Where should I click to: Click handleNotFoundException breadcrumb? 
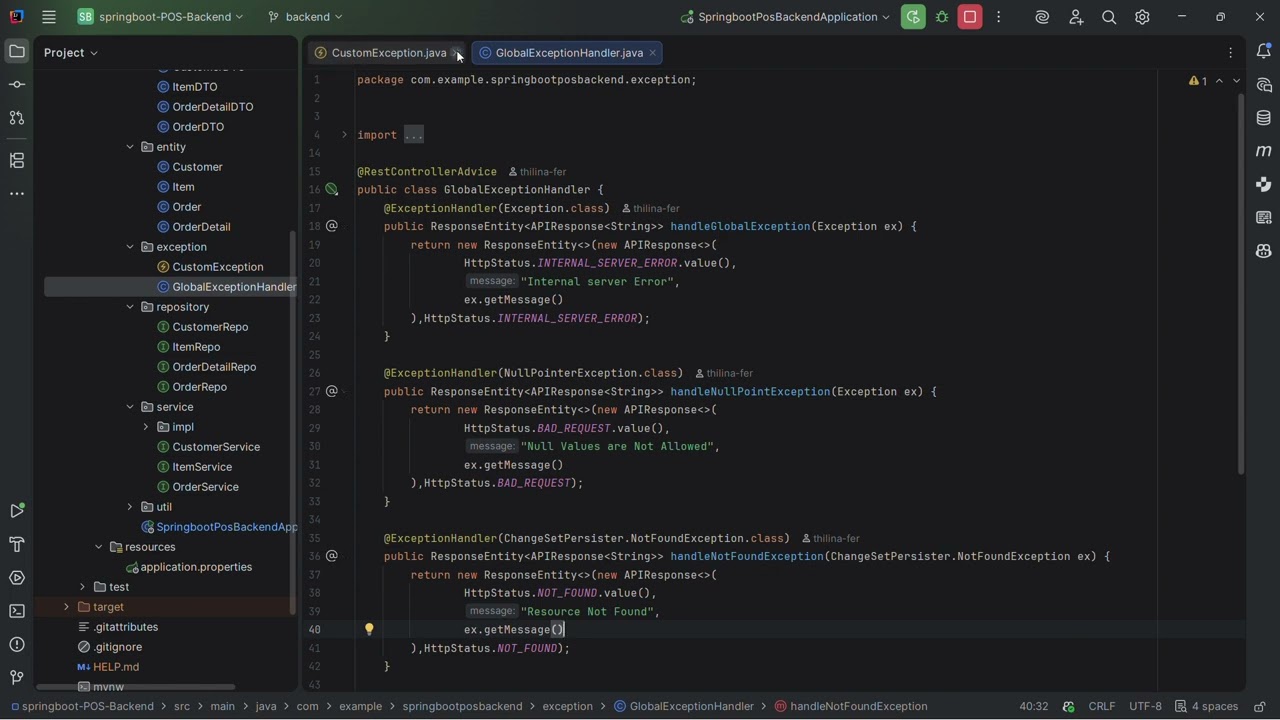(x=851, y=707)
